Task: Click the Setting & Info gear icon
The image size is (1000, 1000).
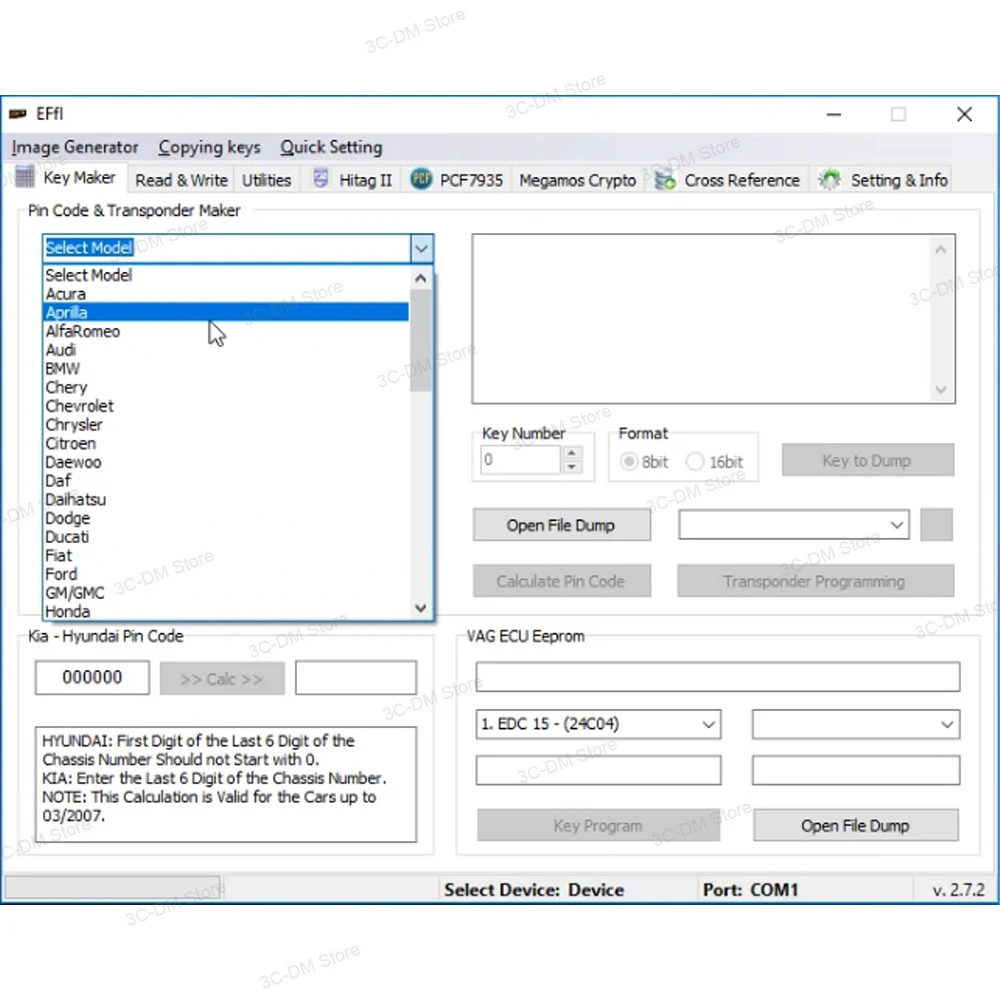Action: pyautogui.click(x=830, y=180)
